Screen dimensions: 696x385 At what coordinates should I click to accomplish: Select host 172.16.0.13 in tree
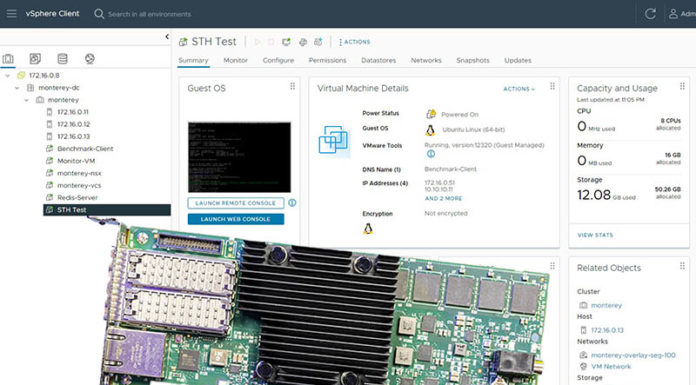(x=73, y=136)
